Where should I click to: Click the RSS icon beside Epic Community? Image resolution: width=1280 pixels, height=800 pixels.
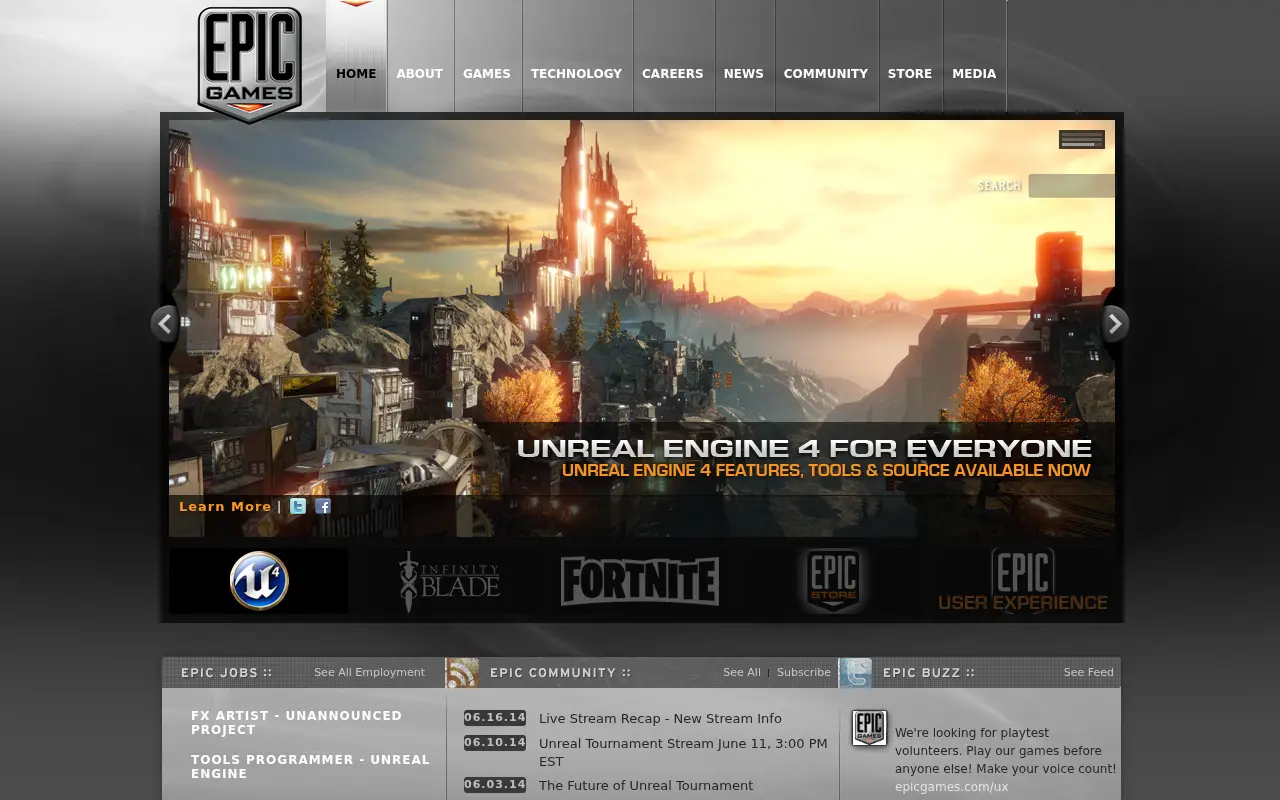[x=462, y=673]
